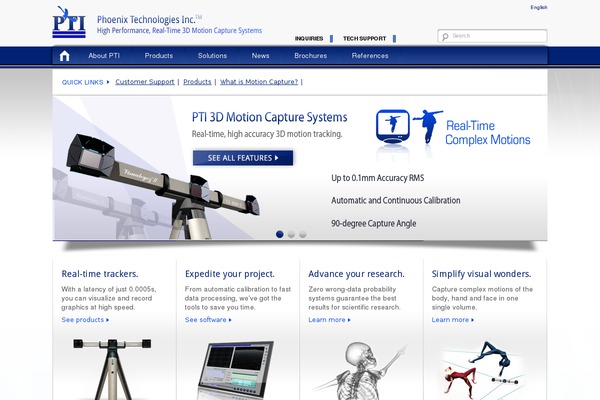Image resolution: width=600 pixels, height=400 pixels.
Task: Click Simplify visual wonders heading
Action: point(481,274)
